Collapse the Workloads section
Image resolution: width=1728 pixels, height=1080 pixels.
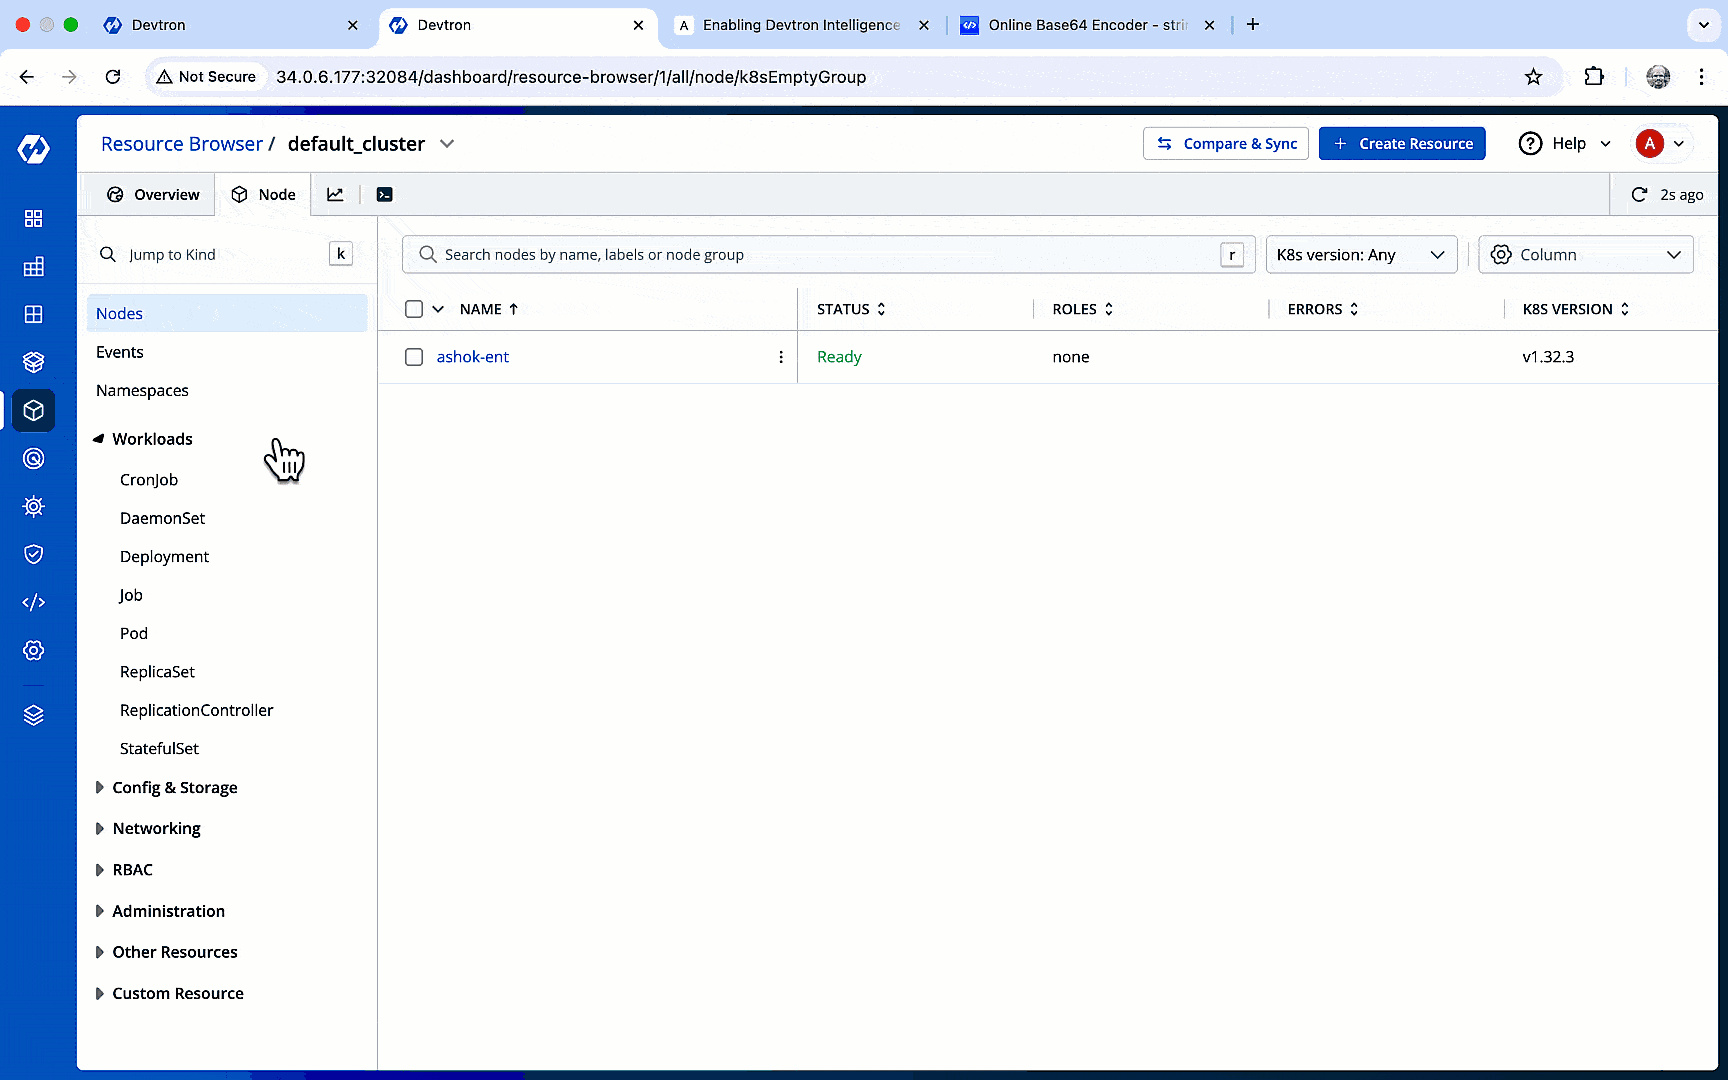tap(152, 439)
